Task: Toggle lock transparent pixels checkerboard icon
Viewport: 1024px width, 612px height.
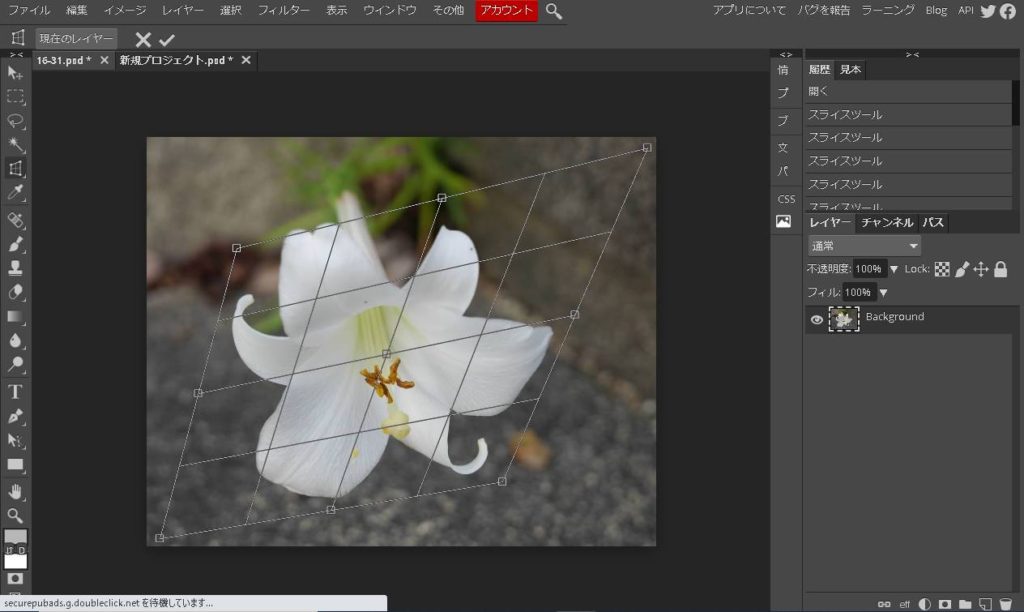Action: 942,269
